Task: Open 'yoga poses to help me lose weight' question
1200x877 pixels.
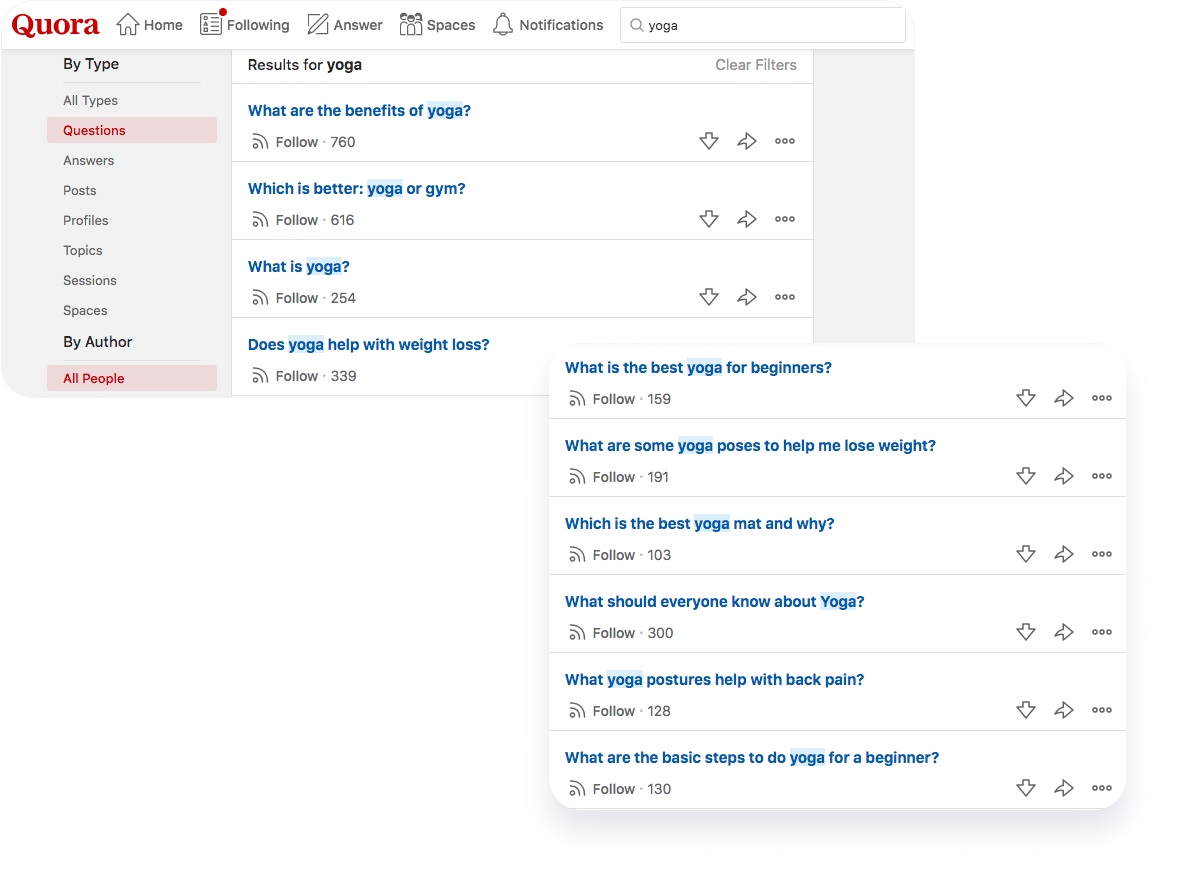Action: pos(750,446)
